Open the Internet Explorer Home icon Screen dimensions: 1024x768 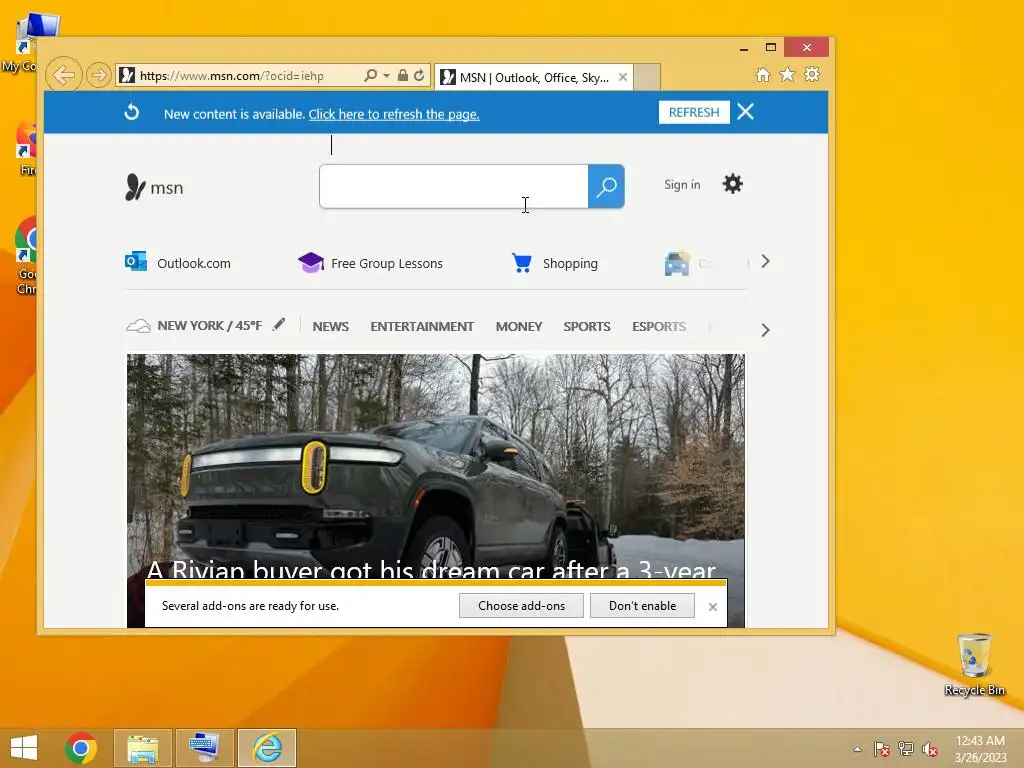(763, 74)
